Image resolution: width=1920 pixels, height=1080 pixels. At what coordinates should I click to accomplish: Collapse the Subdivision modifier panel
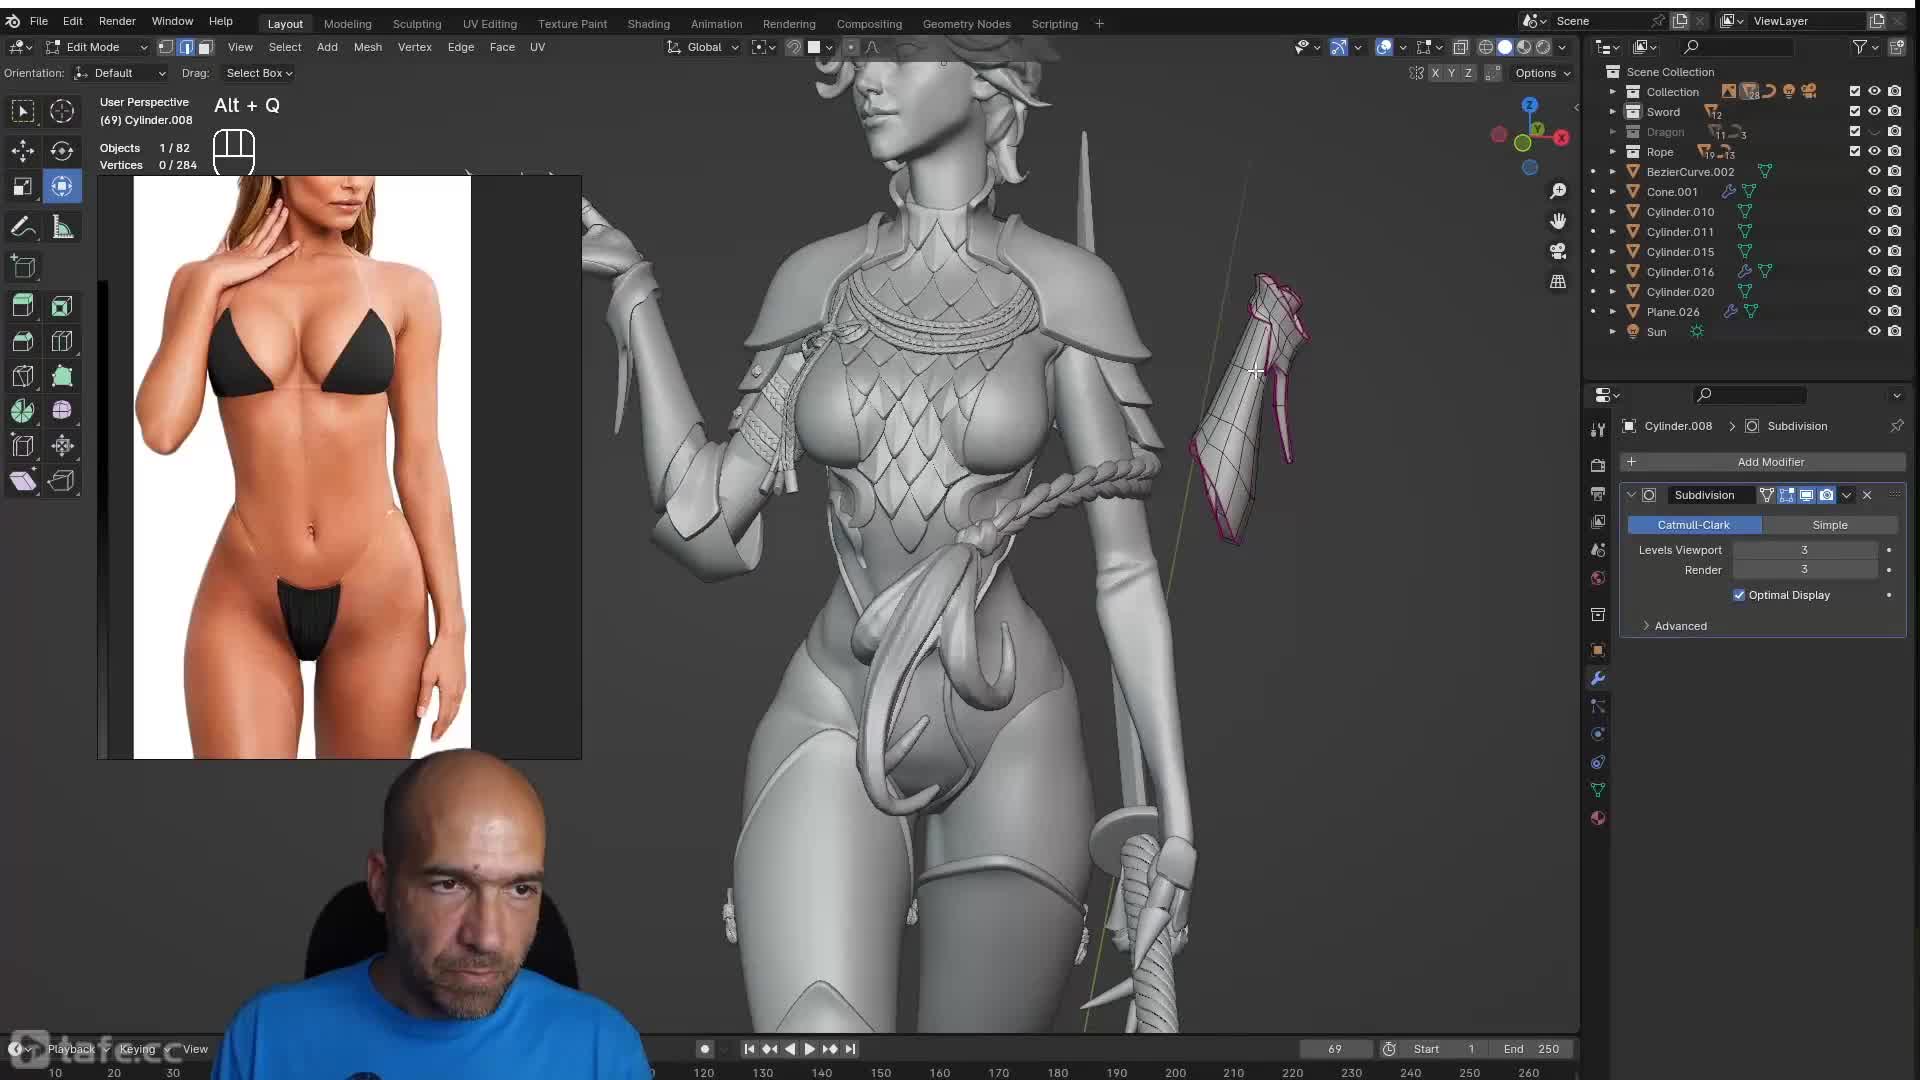click(1631, 495)
